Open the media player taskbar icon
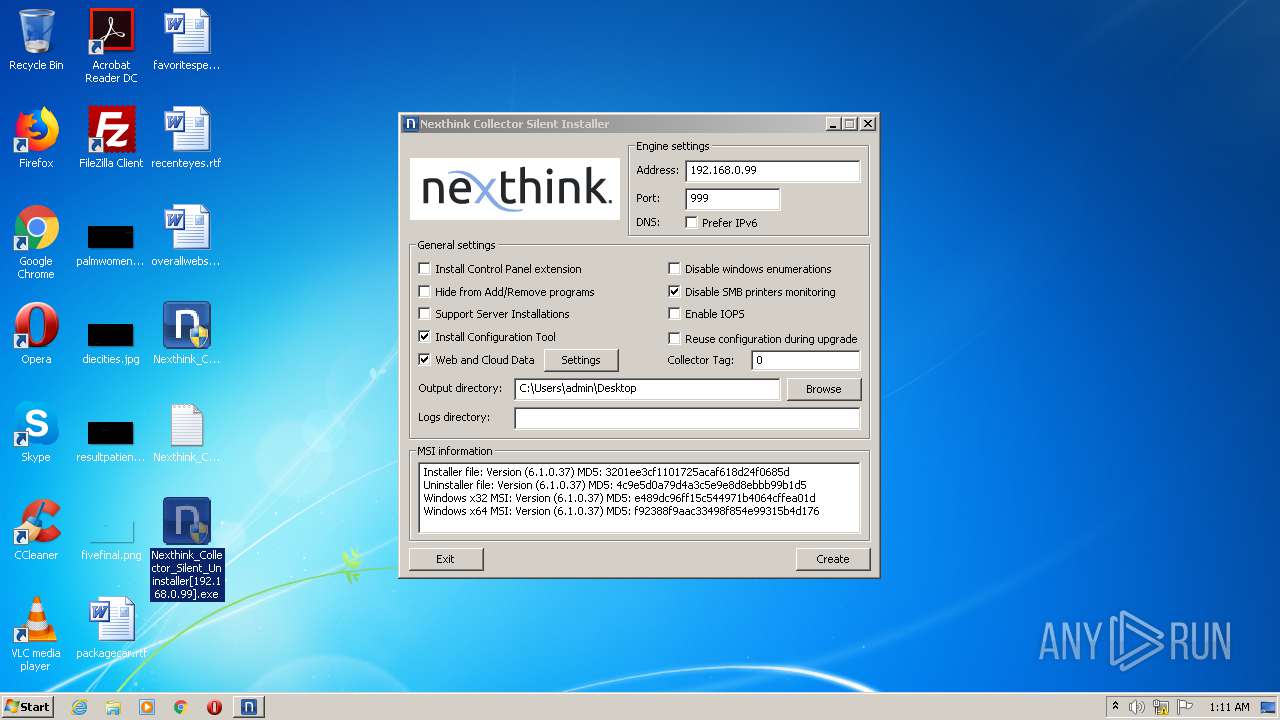Screen dimensions: 1280x720 [147, 707]
